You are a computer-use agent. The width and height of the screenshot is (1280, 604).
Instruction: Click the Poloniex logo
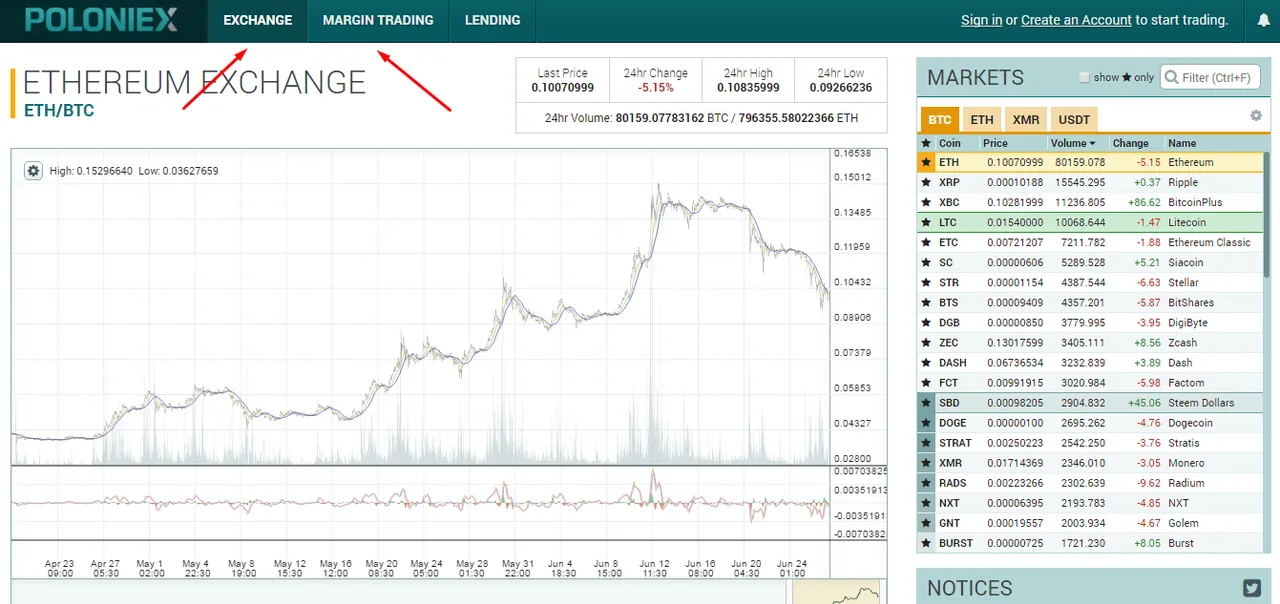pyautogui.click(x=101, y=20)
